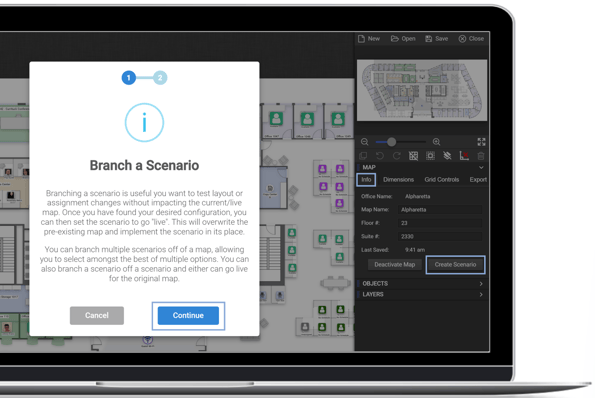This screenshot has height=398, width=595.
Task: Toggle the snap-to-grid icon
Action: 430,156
